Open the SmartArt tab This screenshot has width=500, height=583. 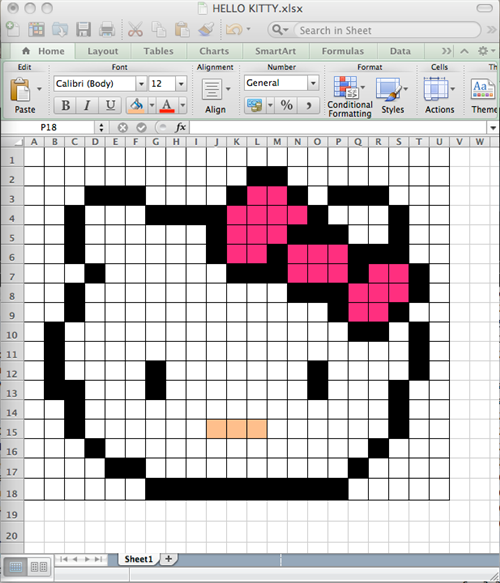coord(275,51)
